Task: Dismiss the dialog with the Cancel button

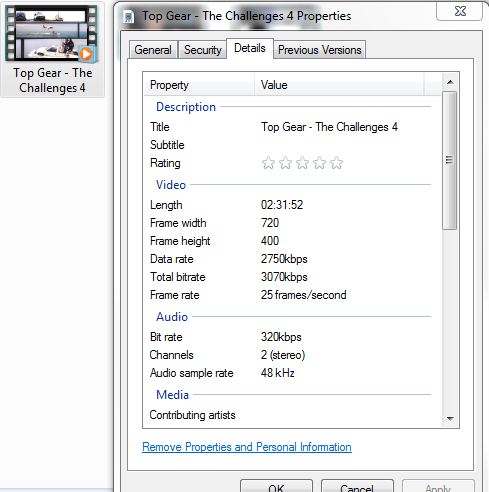Action: (357, 487)
